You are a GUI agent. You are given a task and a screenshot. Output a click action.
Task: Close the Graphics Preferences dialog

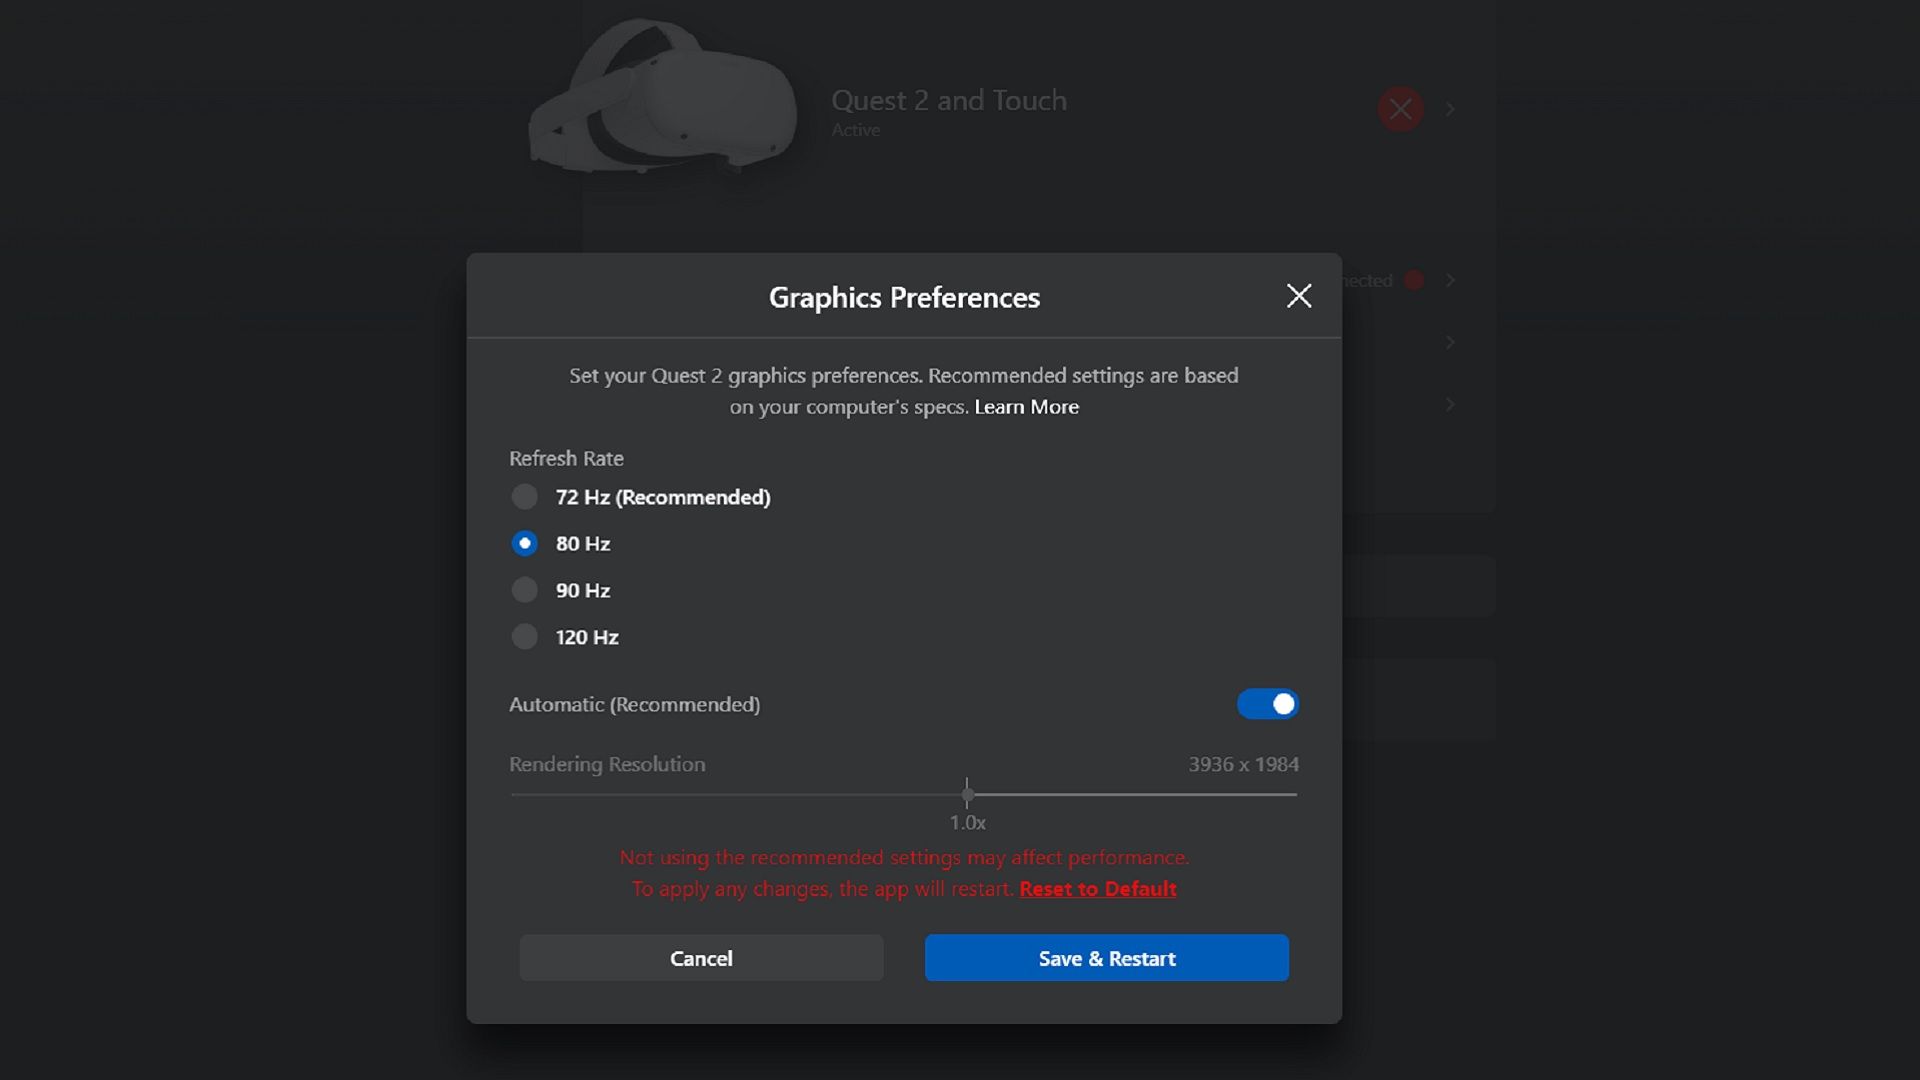pyautogui.click(x=1297, y=296)
